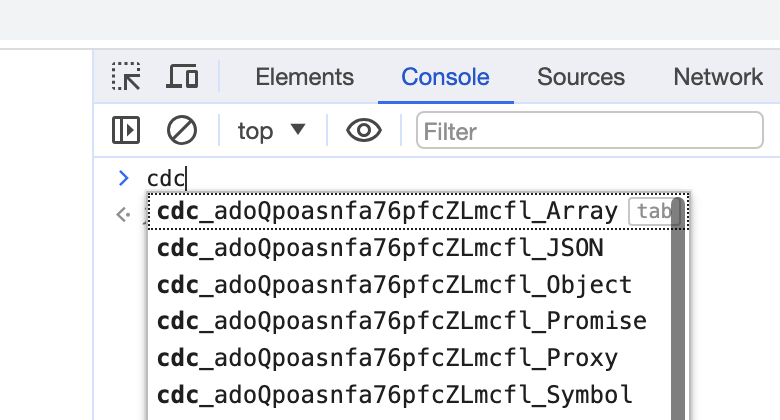The width and height of the screenshot is (780, 420).
Task: Open the top context dropdown
Action: pos(270,130)
